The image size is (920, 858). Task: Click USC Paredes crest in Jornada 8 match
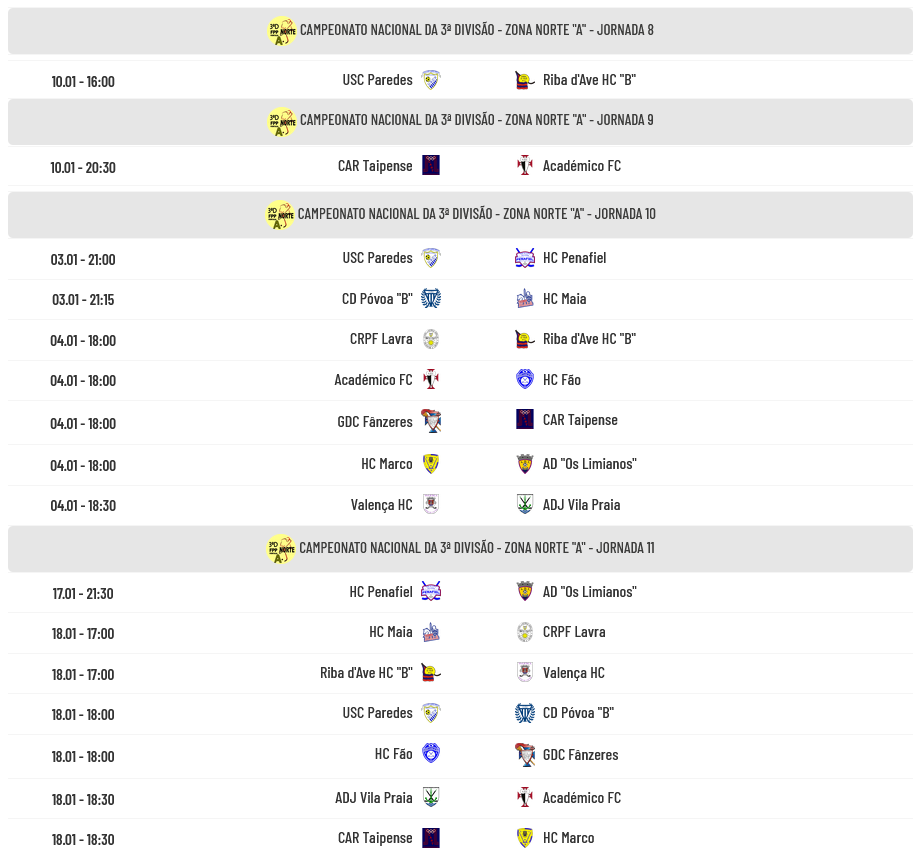coord(431,80)
